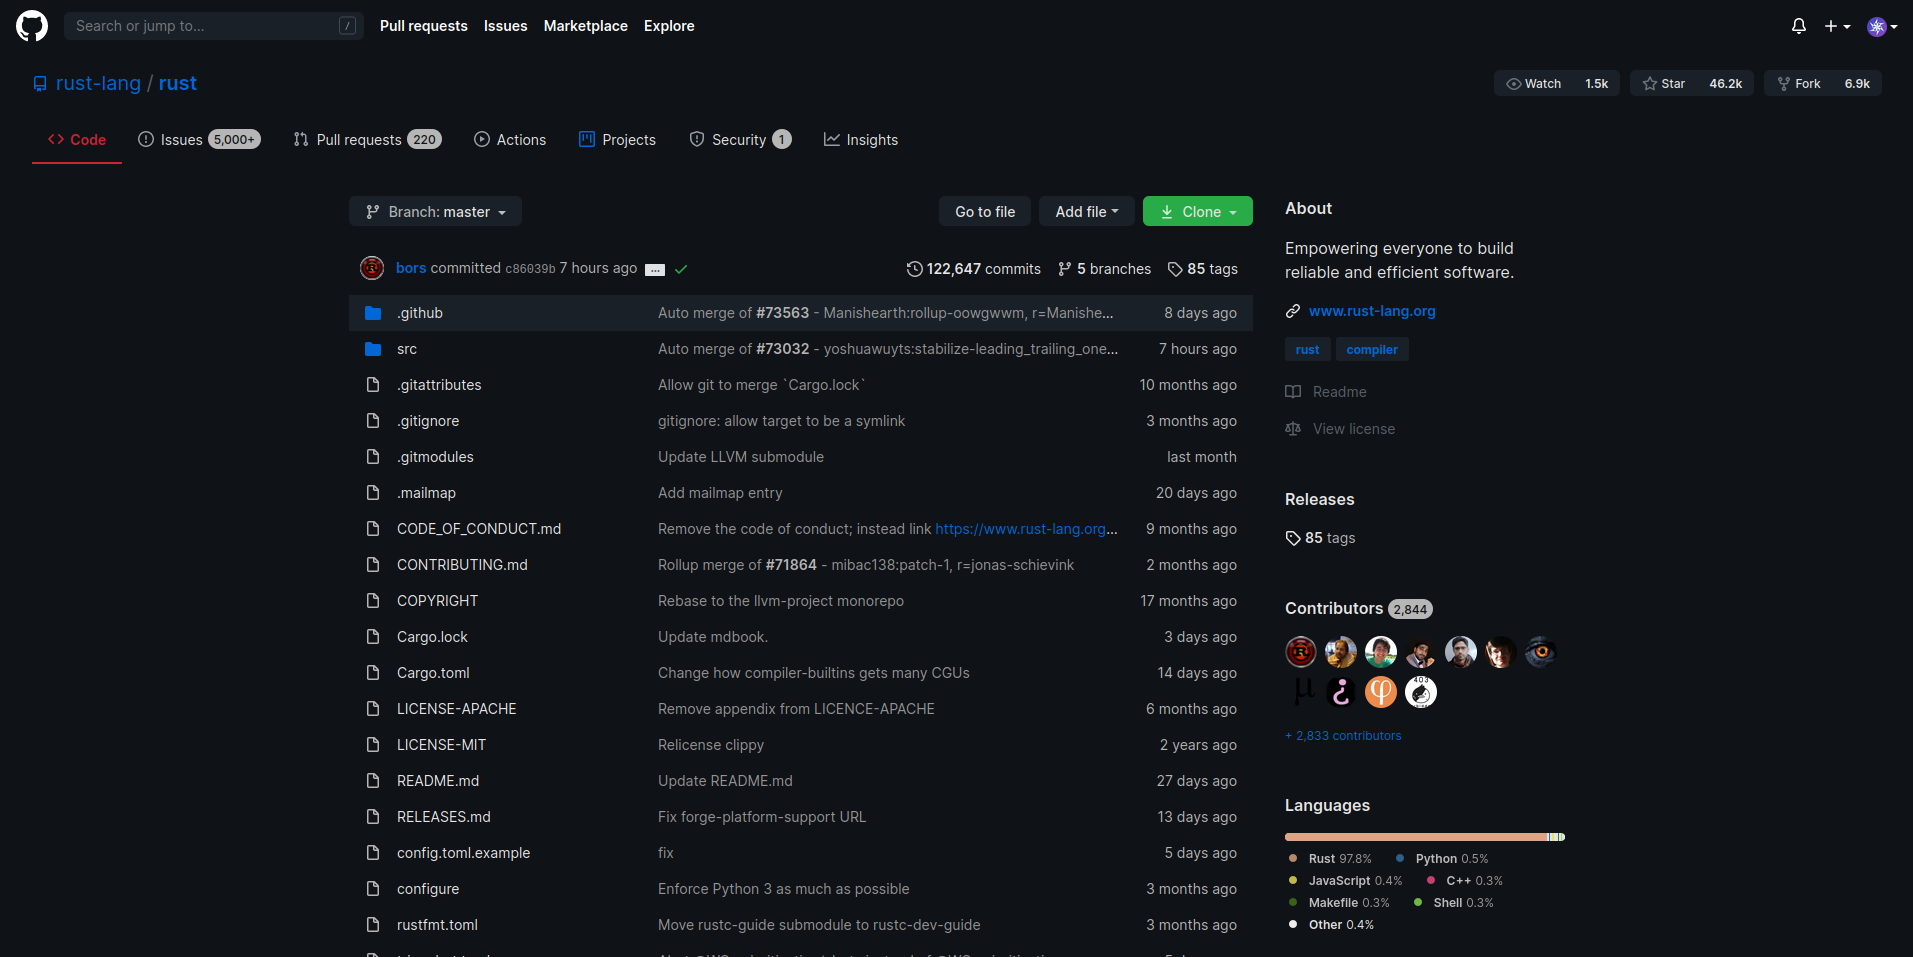View 46.2k stargazers count
1913x957 pixels.
[x=1726, y=84]
